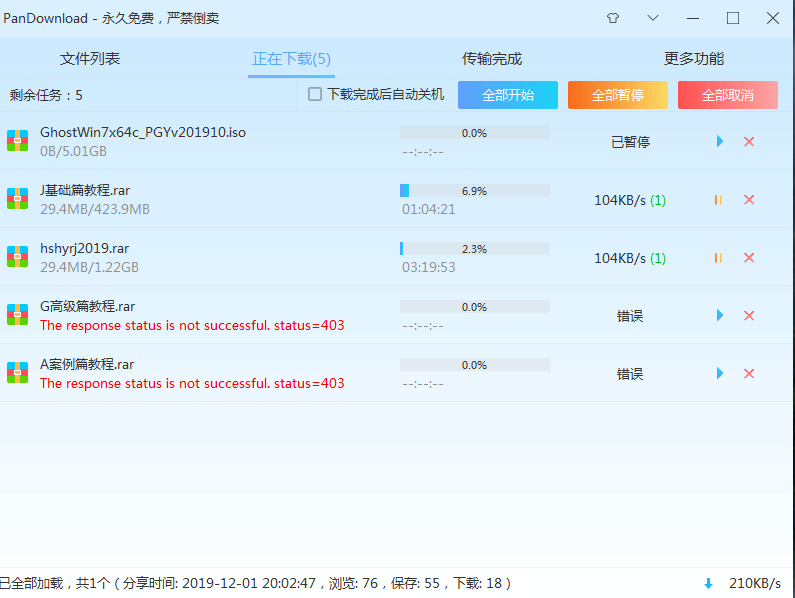
Task: Click the 全部暂停 button
Action: pos(618,95)
